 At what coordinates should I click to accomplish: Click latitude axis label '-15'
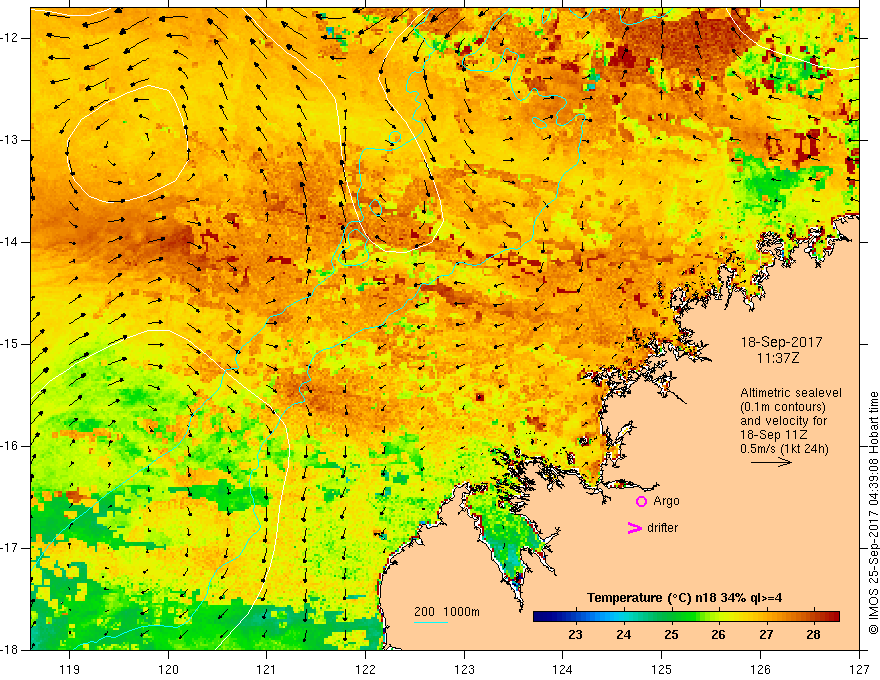click(10, 344)
